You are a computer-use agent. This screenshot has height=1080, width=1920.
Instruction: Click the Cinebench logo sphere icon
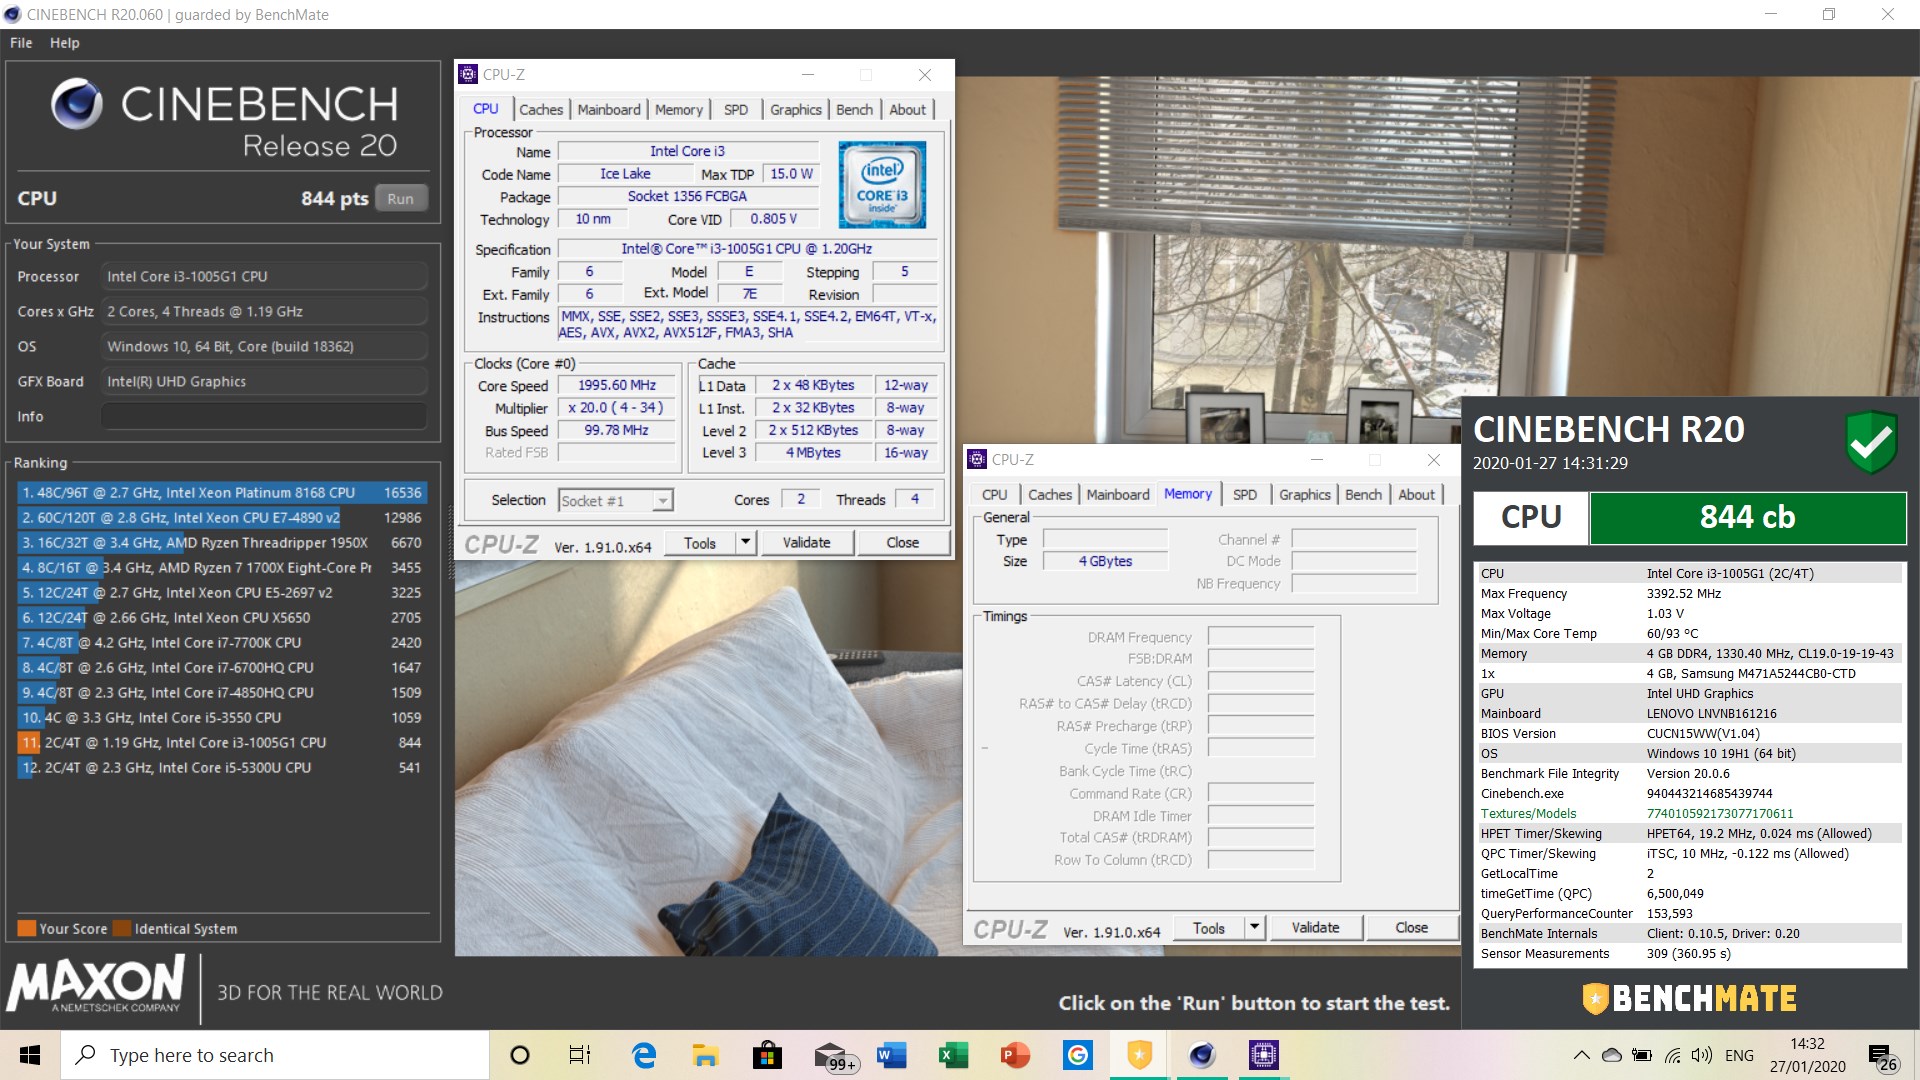[x=77, y=104]
